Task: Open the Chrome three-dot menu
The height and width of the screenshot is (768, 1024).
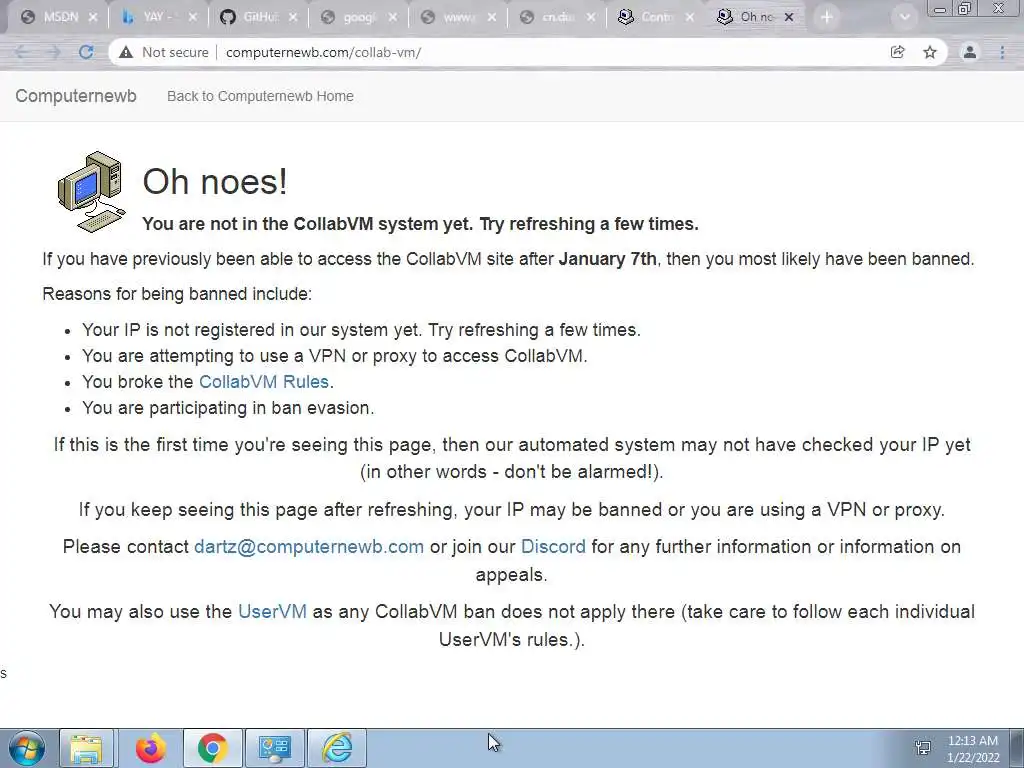Action: 1002,52
